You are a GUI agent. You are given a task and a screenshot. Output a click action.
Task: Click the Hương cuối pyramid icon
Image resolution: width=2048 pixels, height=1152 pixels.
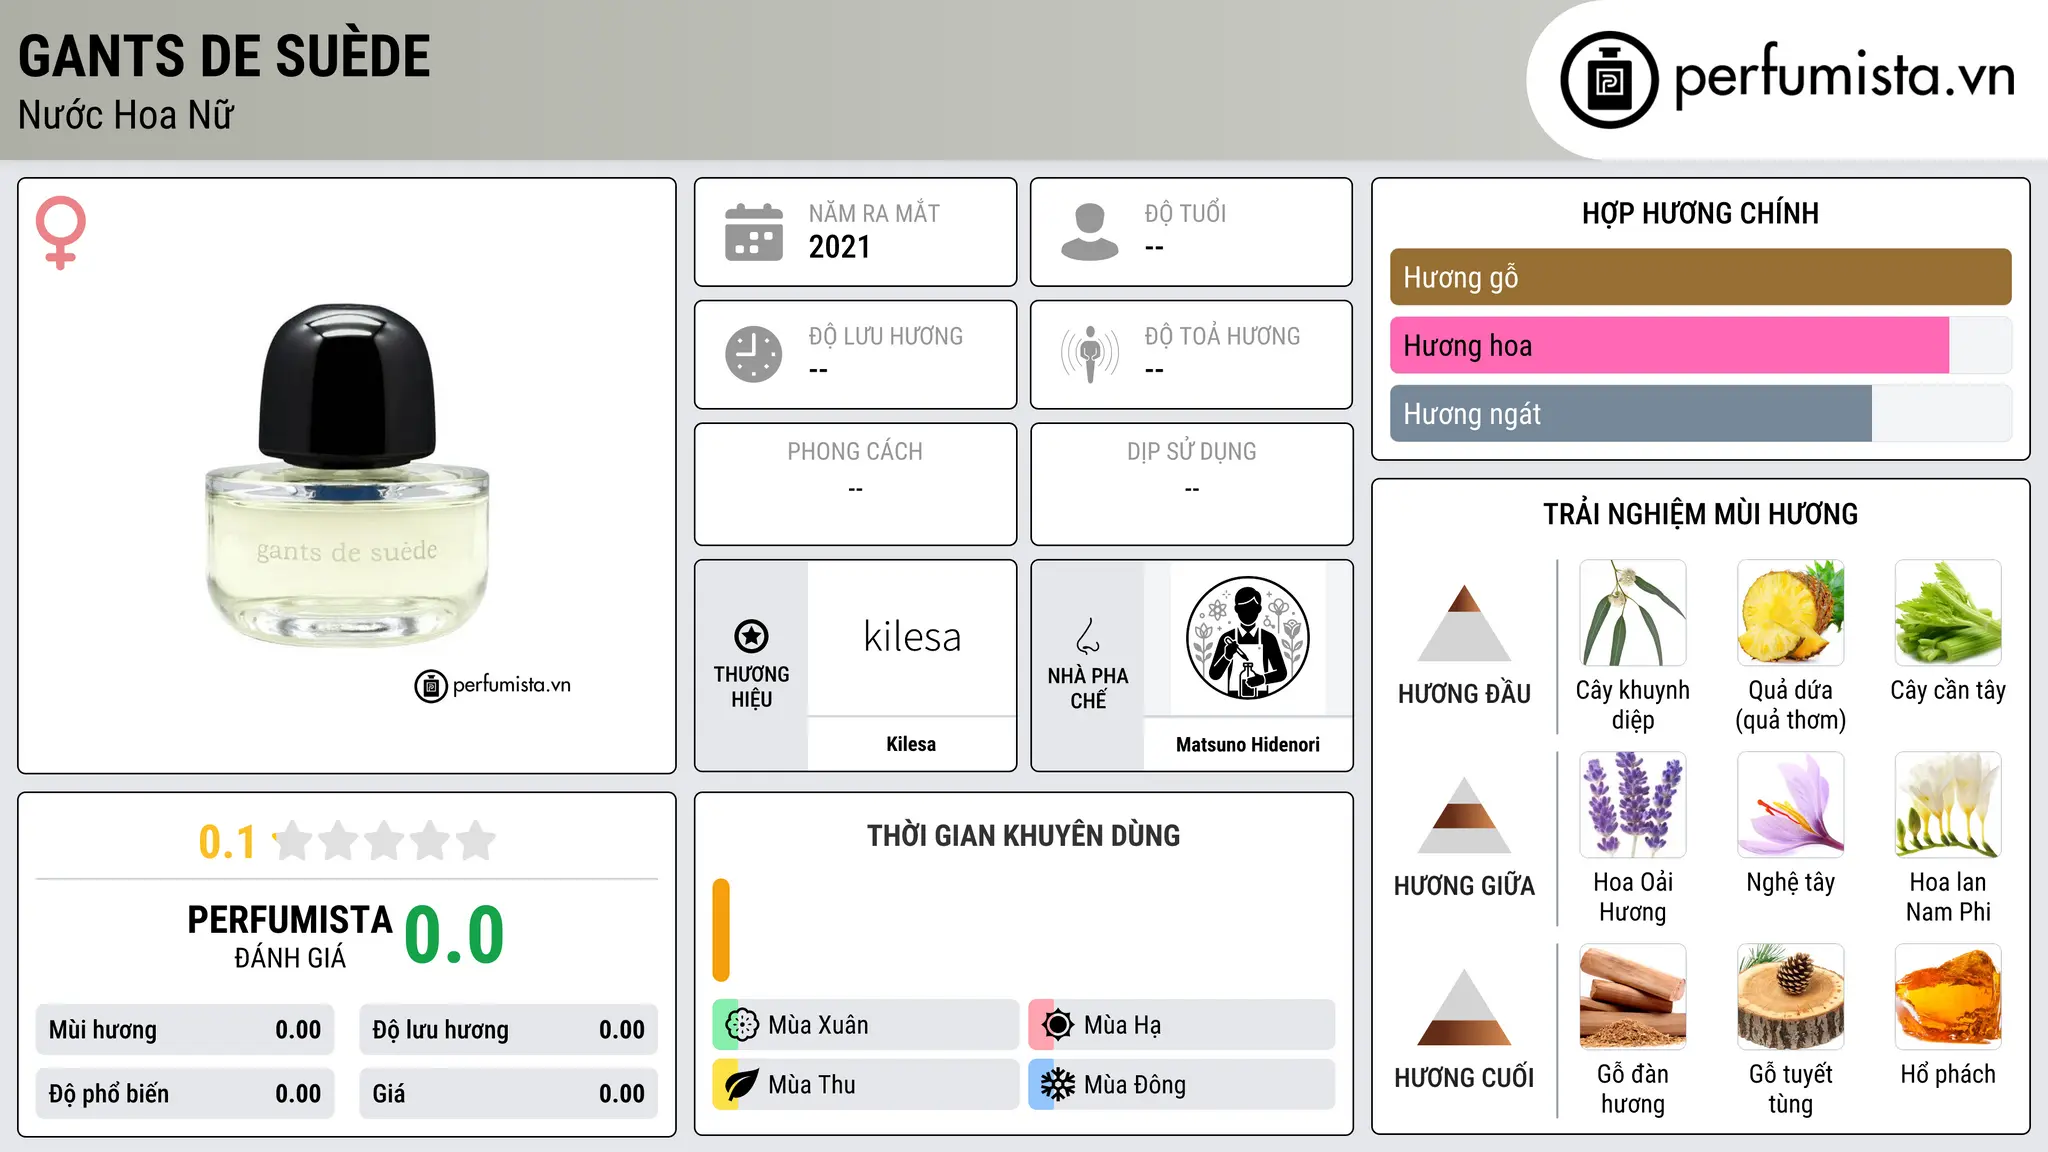(x=1464, y=1007)
